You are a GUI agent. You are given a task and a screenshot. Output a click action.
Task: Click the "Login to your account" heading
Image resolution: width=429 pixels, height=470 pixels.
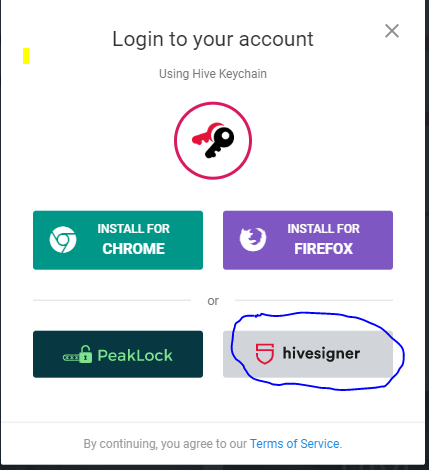213,39
